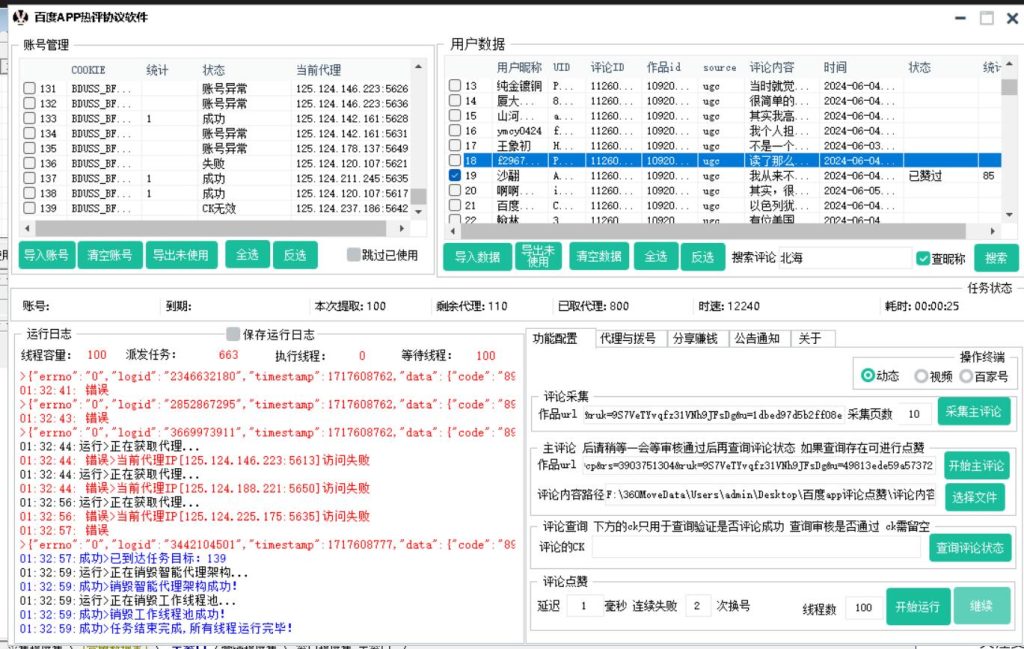This screenshot has width=1024, height=649.
Task: Enable the 跳过已使用 checkbox
Action: click(352, 255)
